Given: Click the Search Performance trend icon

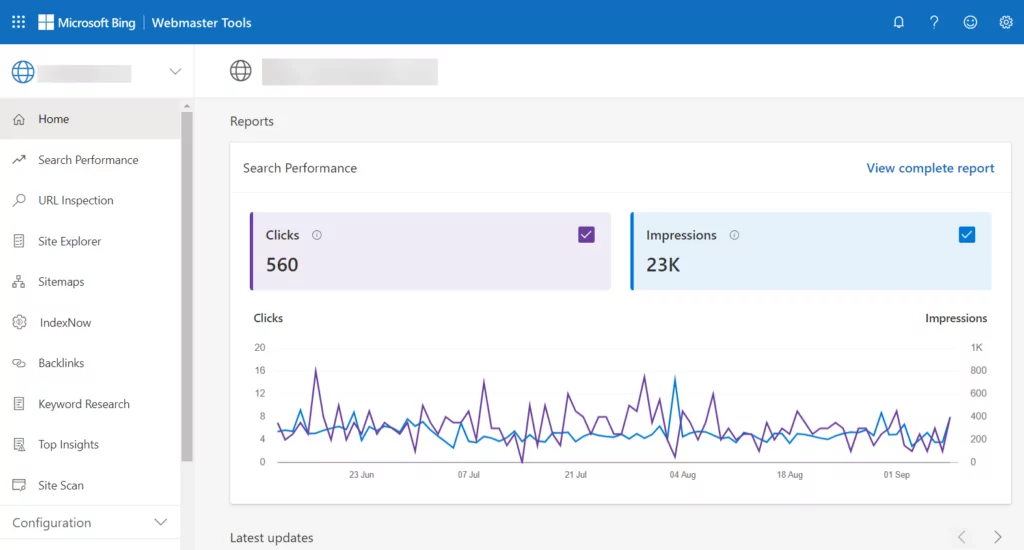Looking at the screenshot, I should pyautogui.click(x=19, y=159).
